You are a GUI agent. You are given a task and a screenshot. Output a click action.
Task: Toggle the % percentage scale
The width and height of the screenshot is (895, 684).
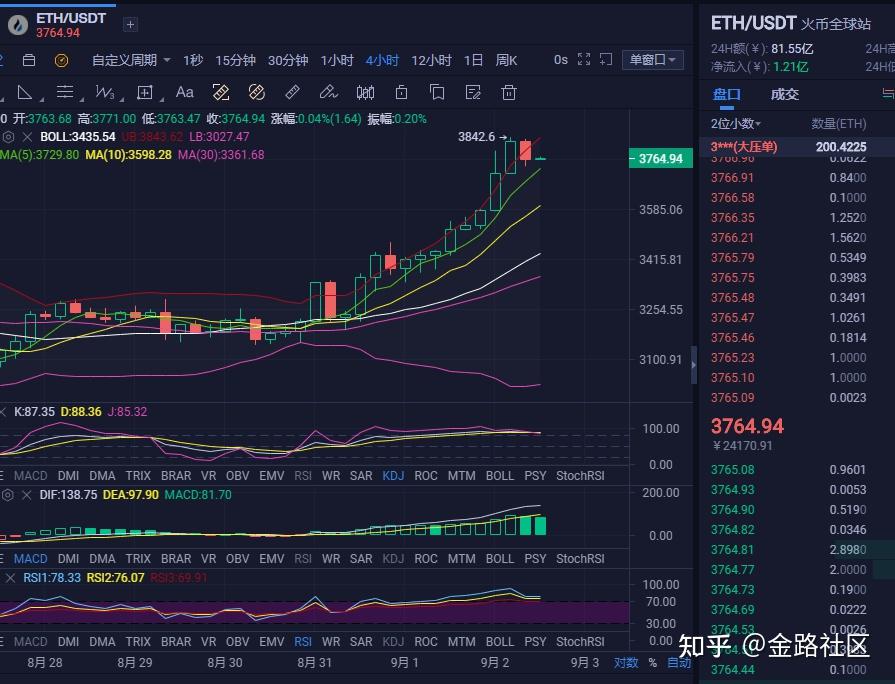tap(652, 663)
